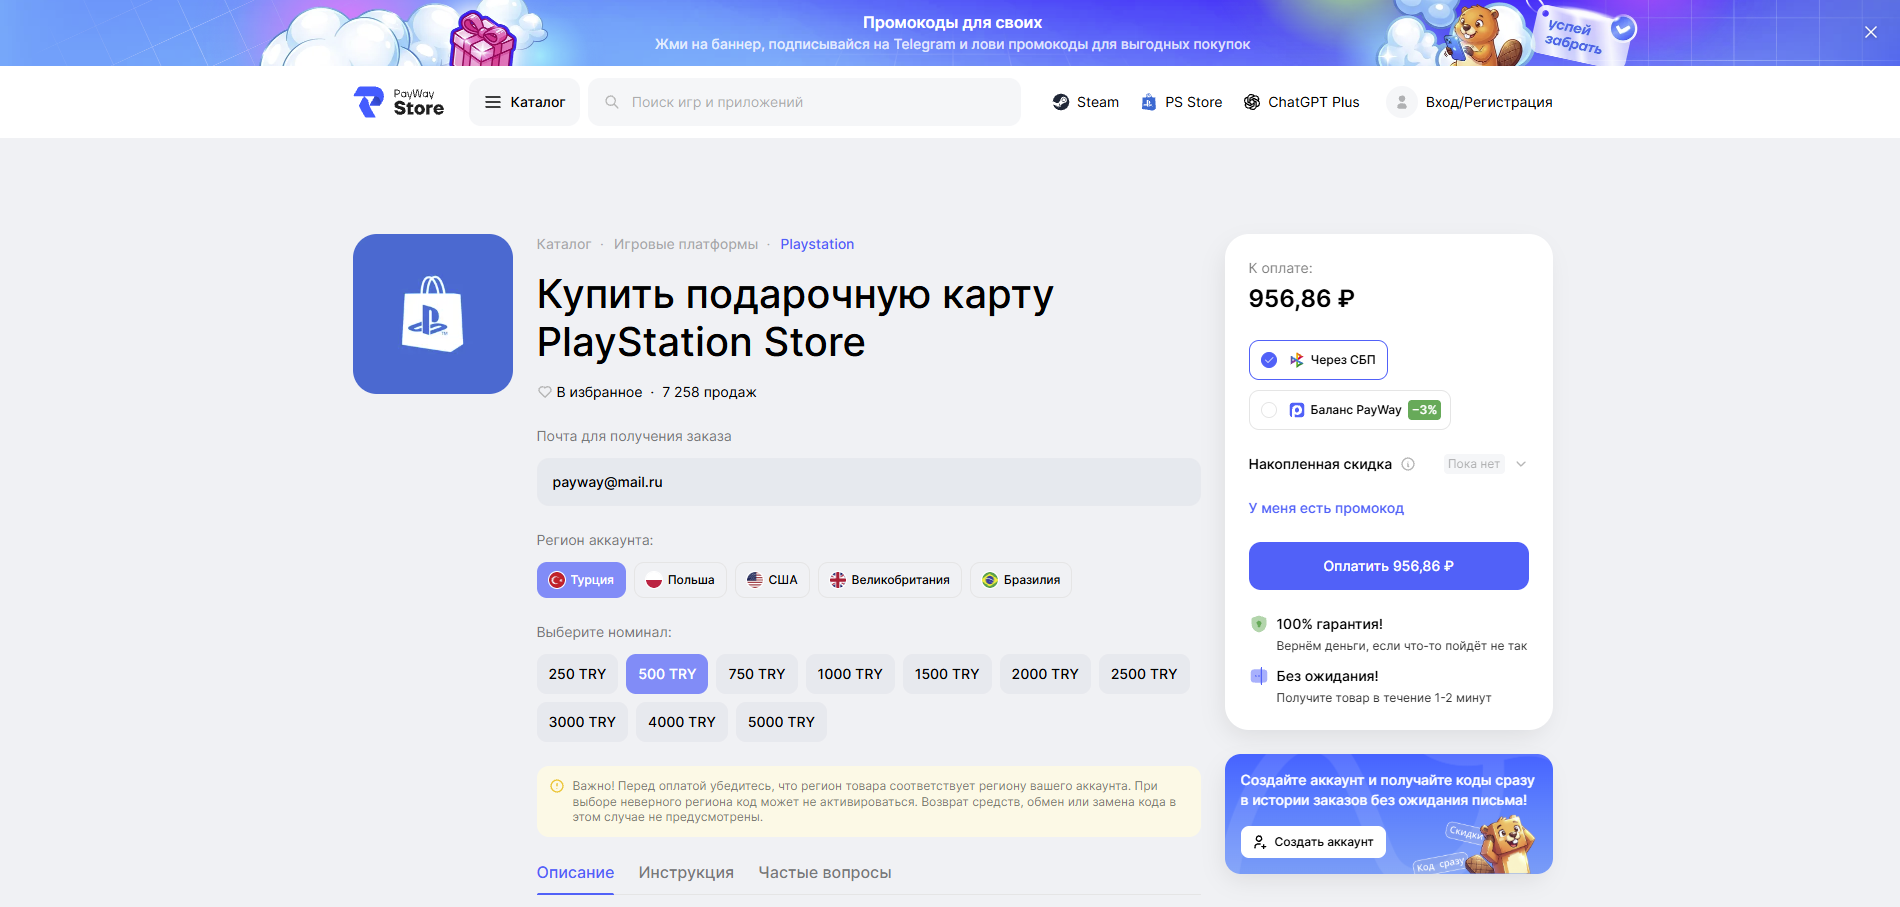Click the PlayStation Store product image

pos(433,314)
